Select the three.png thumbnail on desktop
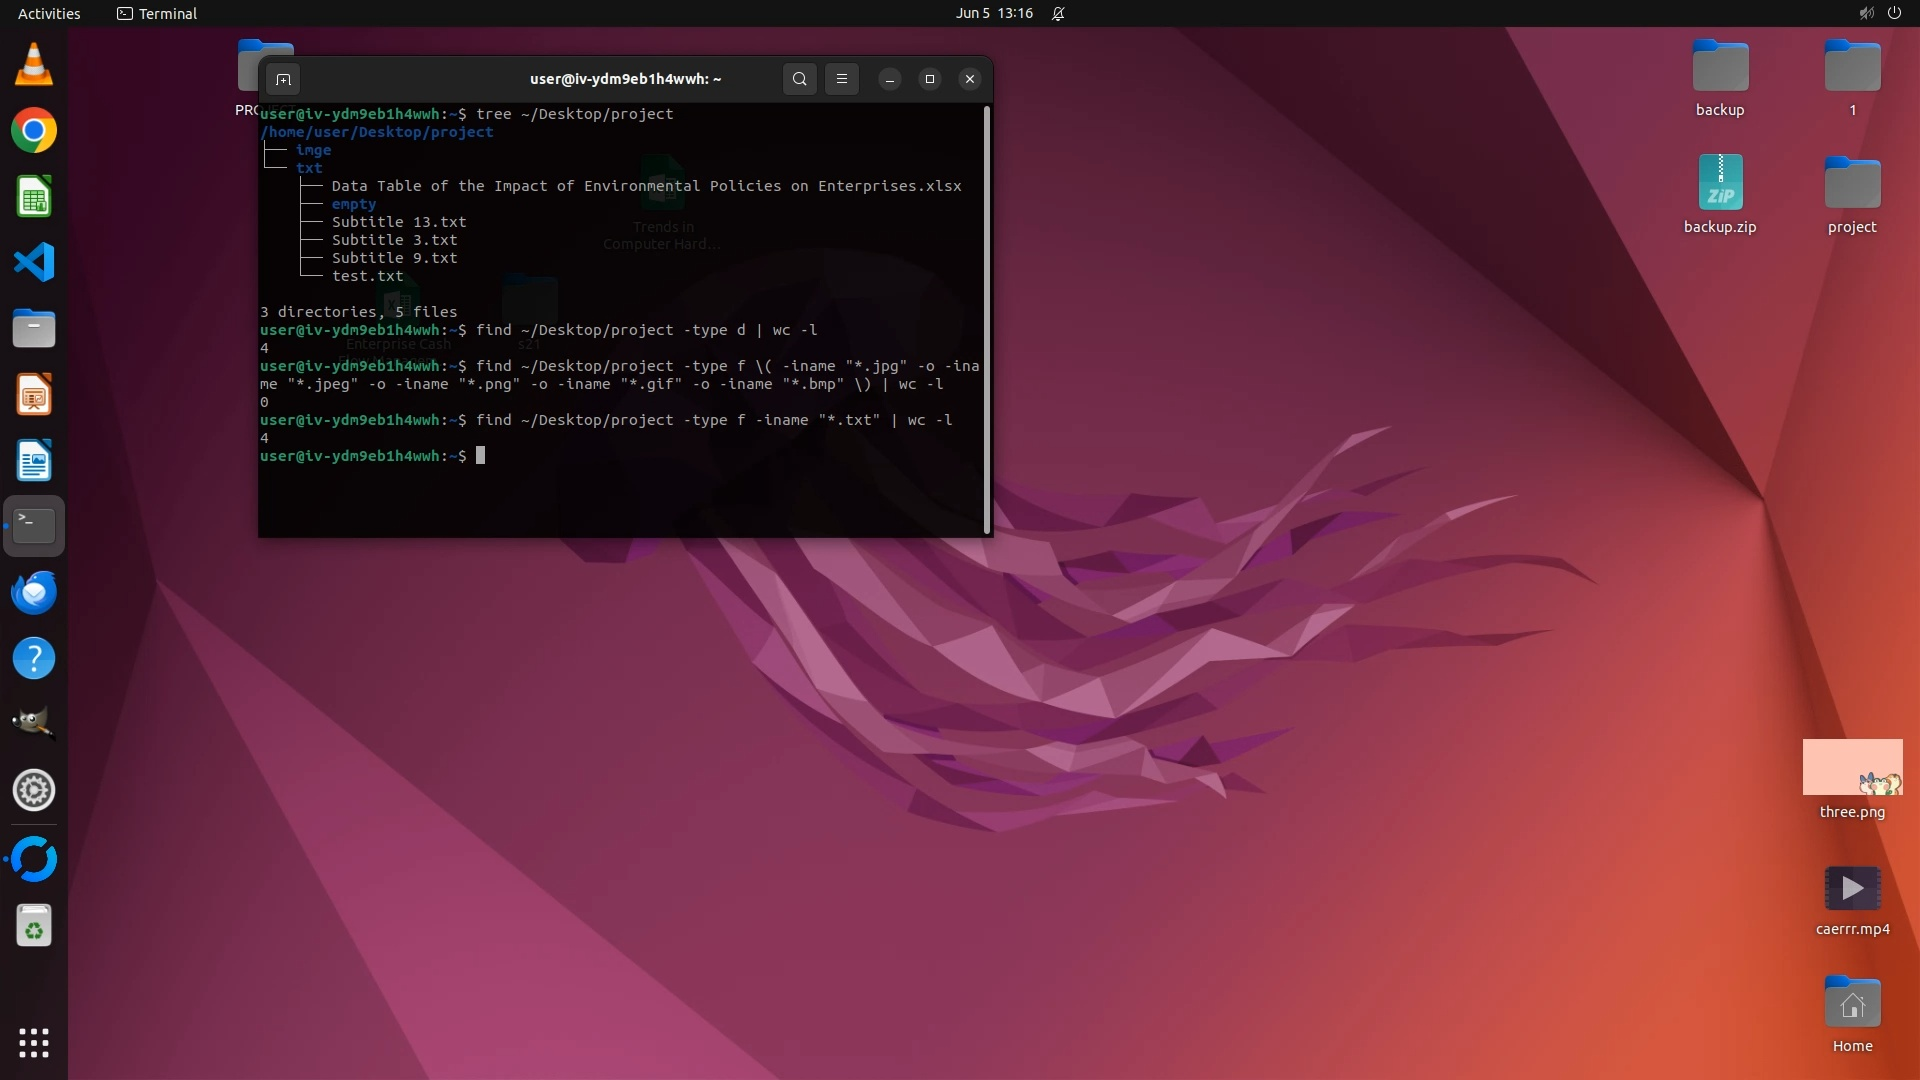 tap(1852, 767)
